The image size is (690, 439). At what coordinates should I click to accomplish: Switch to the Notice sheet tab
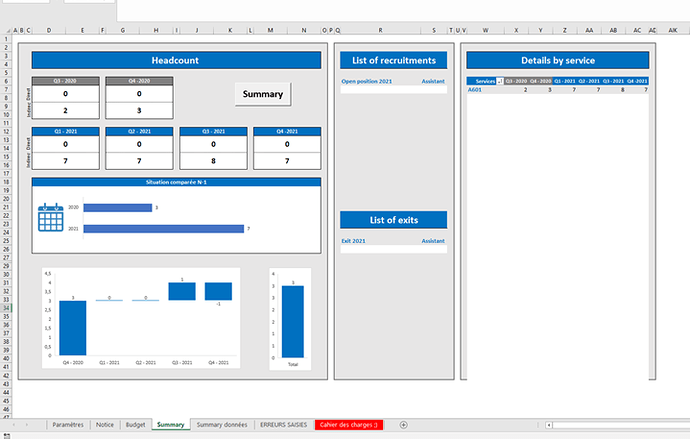(105, 424)
